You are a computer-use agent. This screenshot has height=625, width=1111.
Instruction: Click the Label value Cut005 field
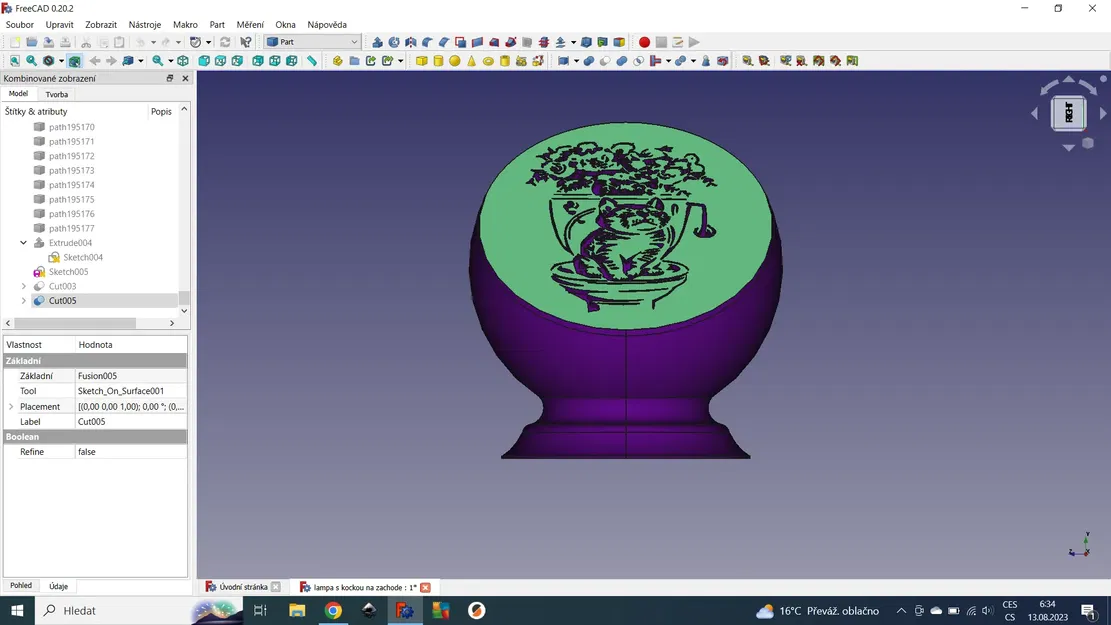(x=131, y=422)
